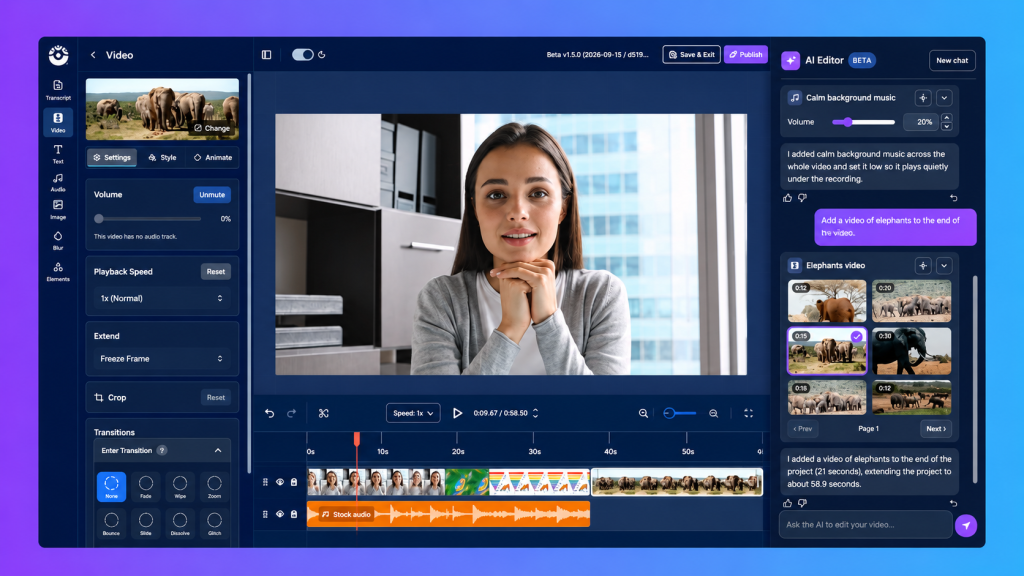This screenshot has width=1024, height=576.
Task: Collapse the Elephants video card
Action: click(944, 266)
